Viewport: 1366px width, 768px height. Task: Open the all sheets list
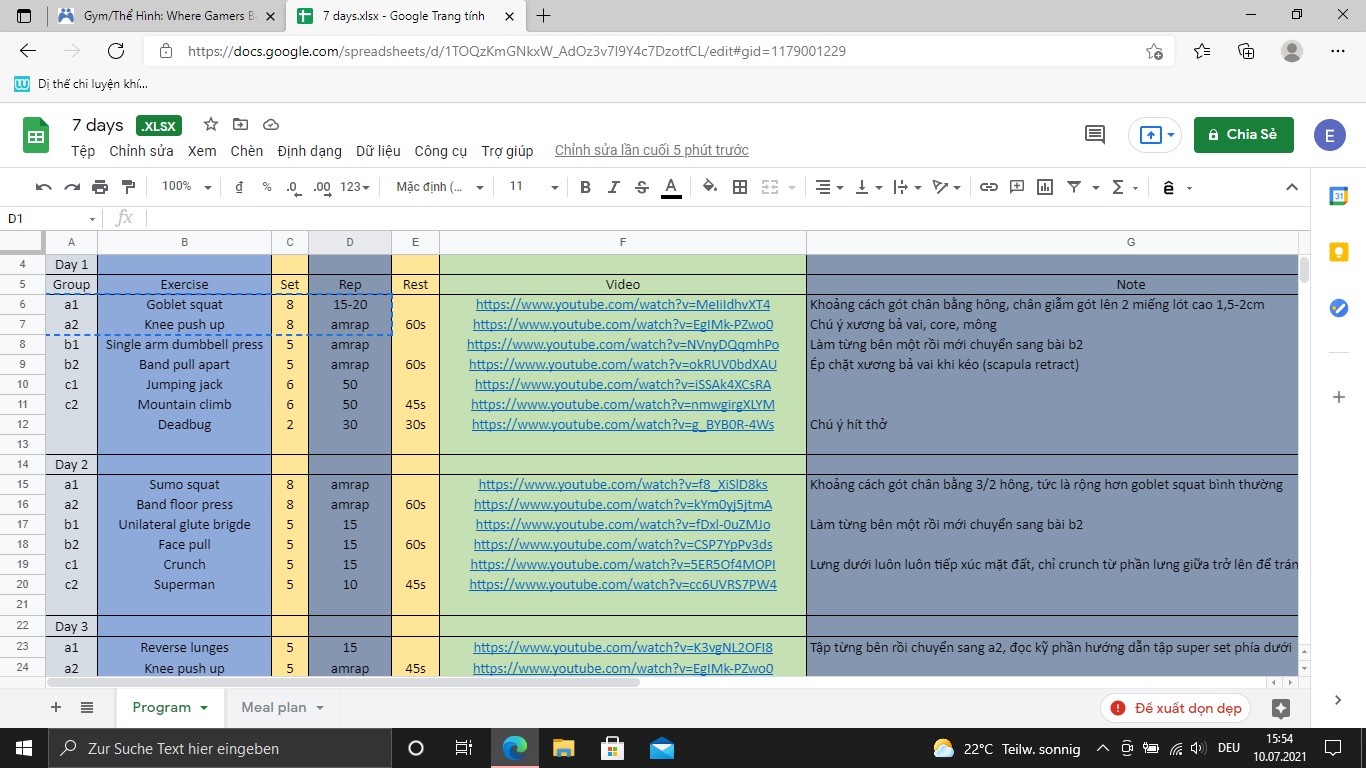87,707
